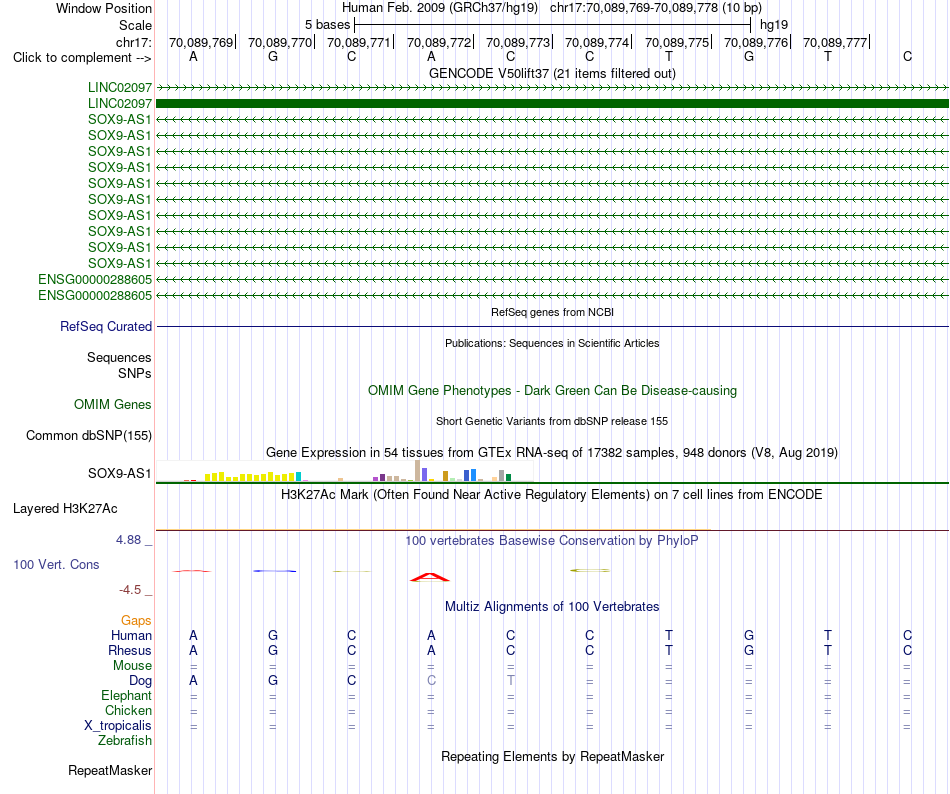This screenshot has width=950, height=794.
Task: Click the RepeatMasker side label
Action: click(110, 771)
